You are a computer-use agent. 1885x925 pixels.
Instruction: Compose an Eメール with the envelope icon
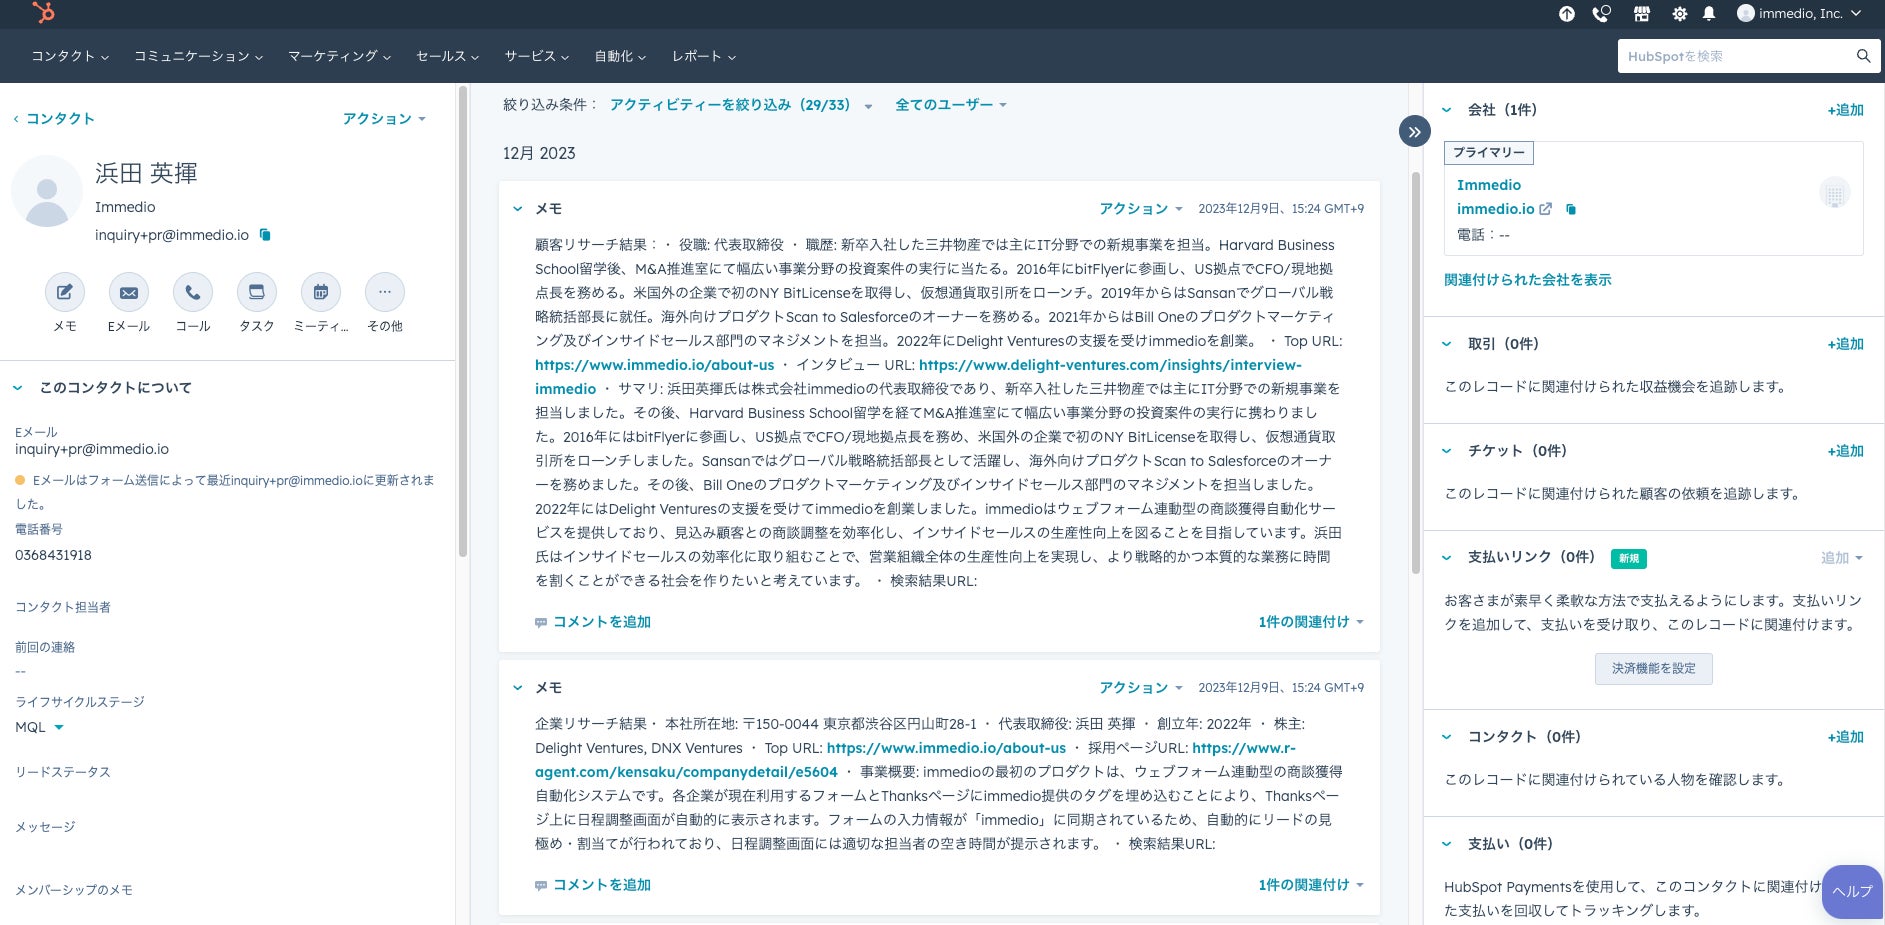129,292
